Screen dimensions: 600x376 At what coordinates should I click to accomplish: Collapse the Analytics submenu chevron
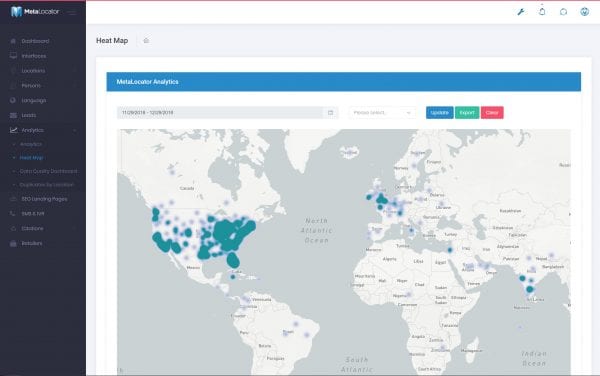[x=75, y=130]
